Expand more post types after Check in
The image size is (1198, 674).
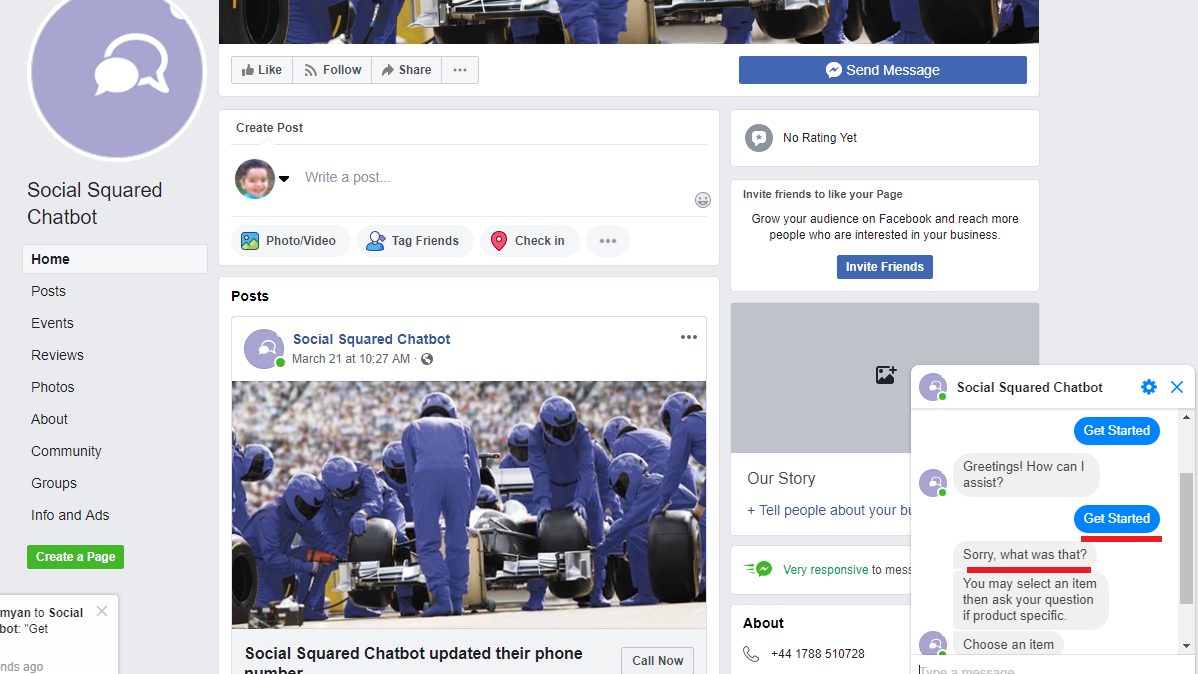608,241
